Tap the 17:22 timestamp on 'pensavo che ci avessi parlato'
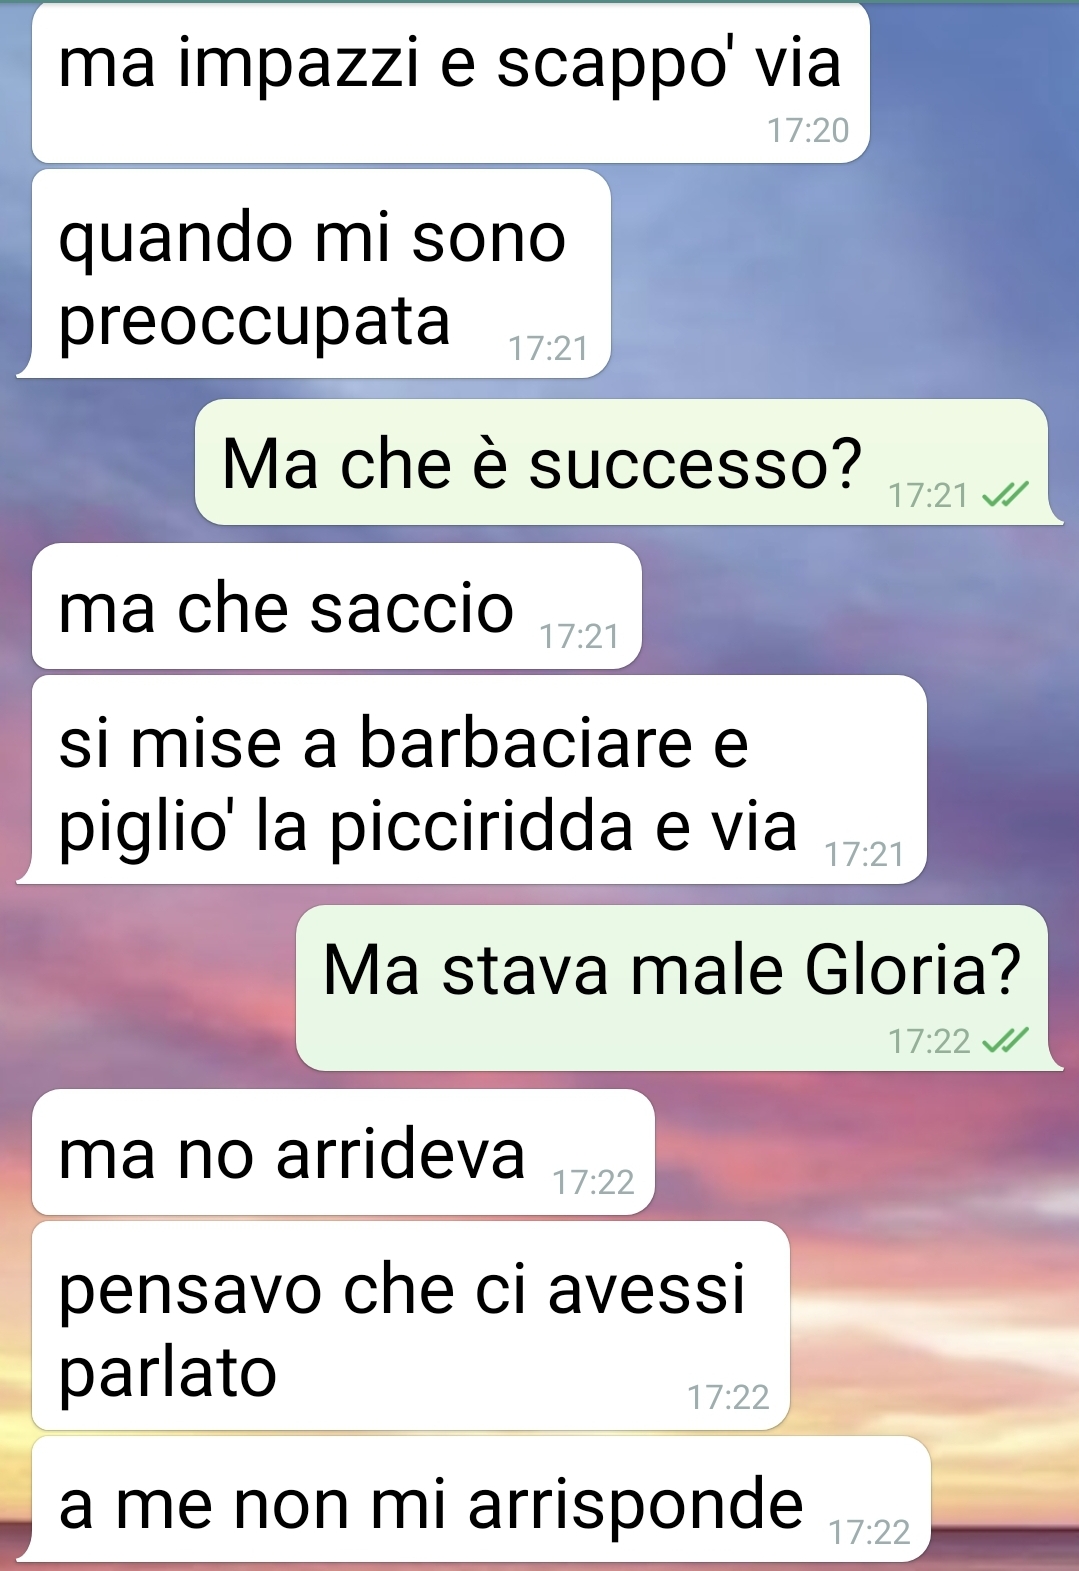The height and width of the screenshot is (1571, 1079). coord(728,1397)
